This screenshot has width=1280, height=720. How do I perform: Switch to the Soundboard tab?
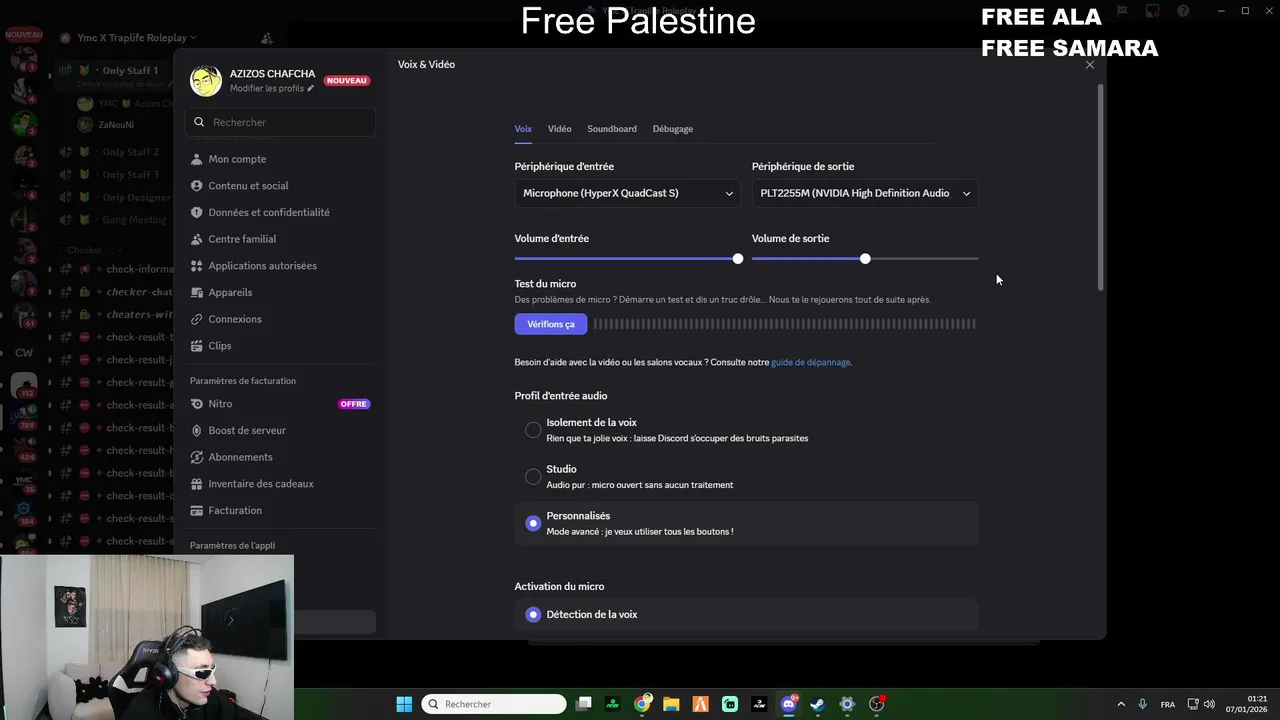tap(612, 129)
